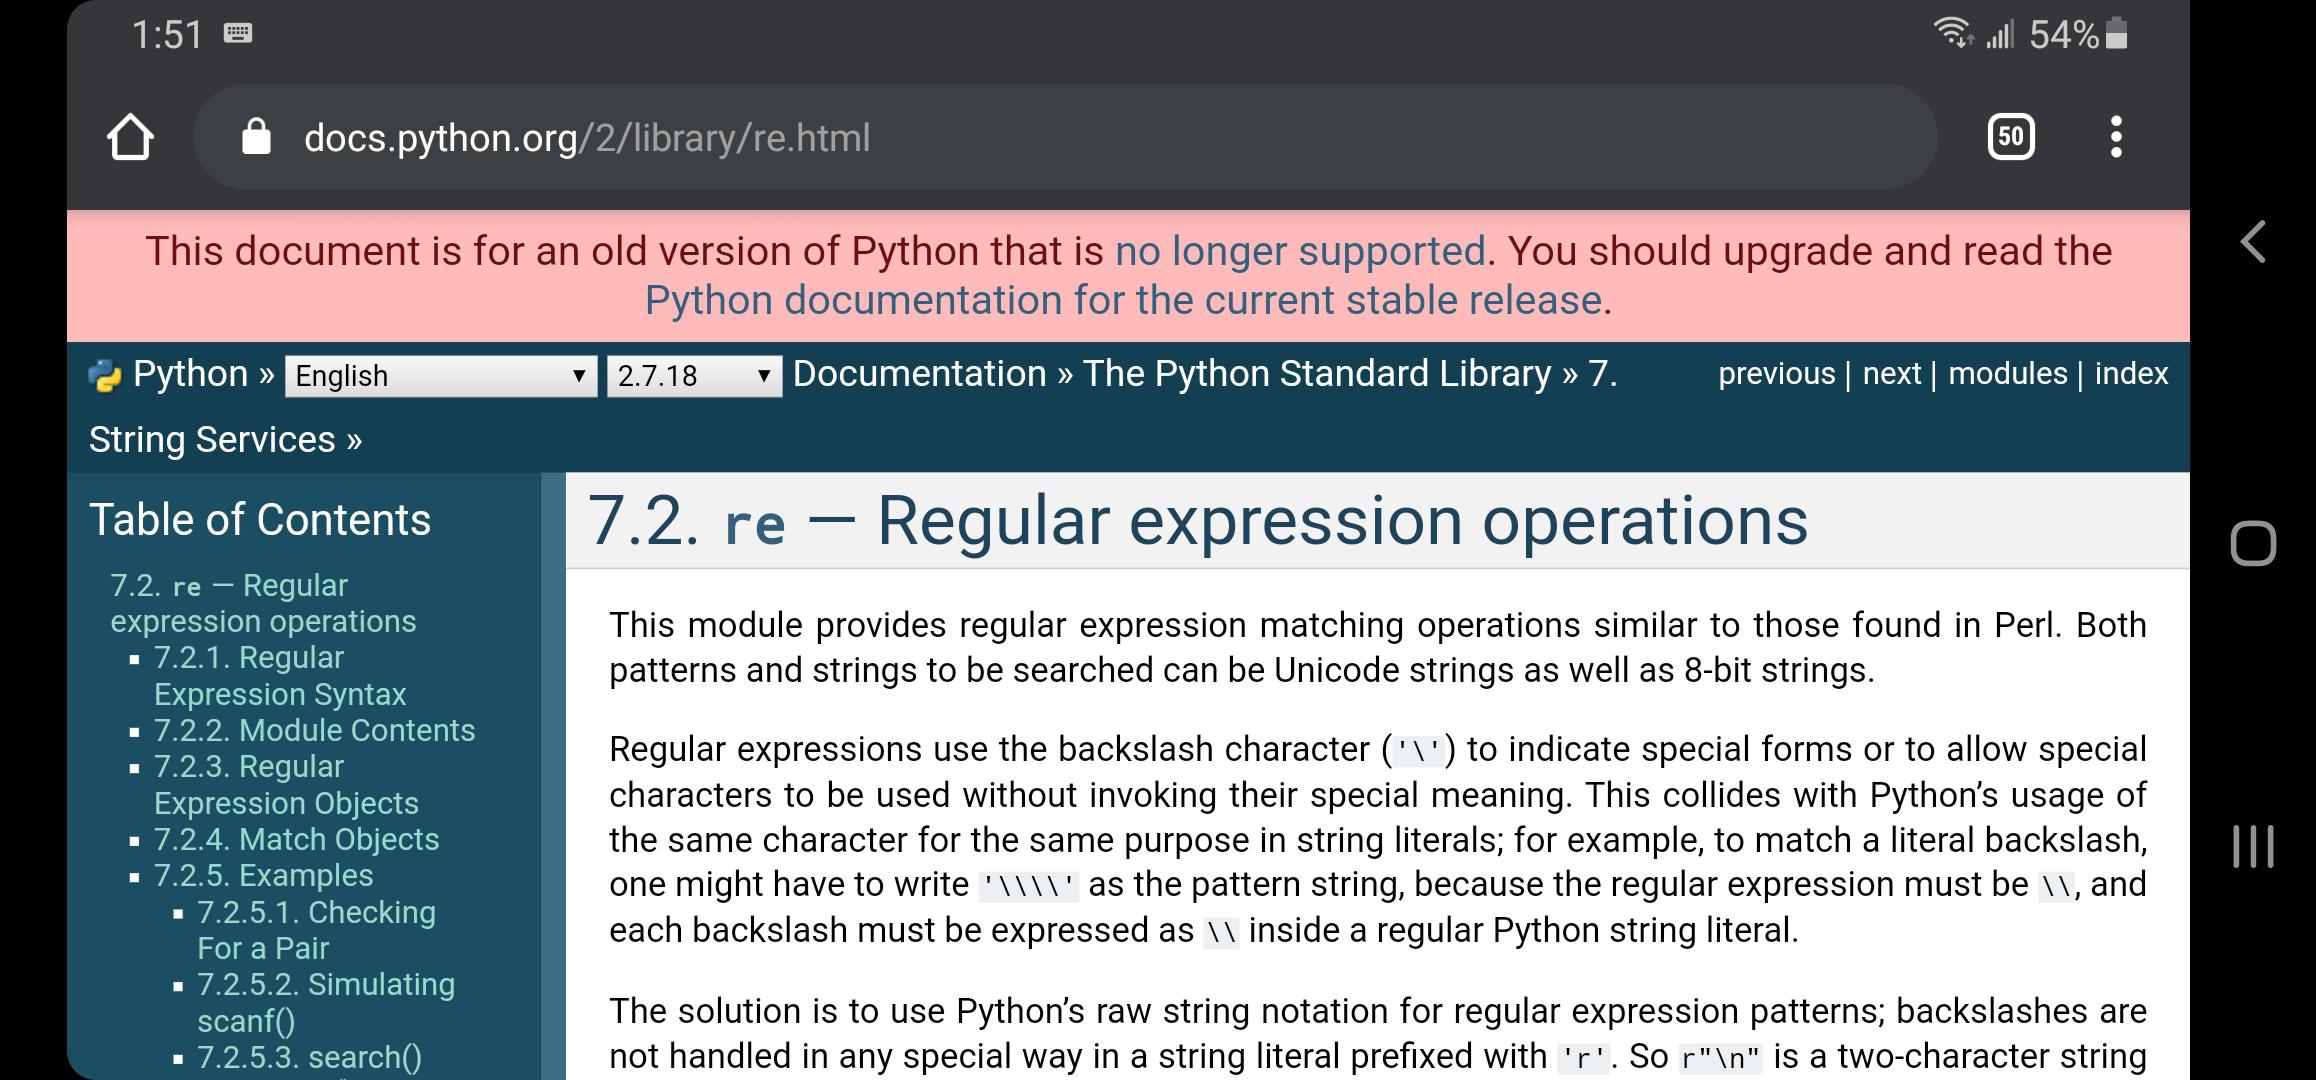Follow the 'no longer supported' link
Image resolution: width=2316 pixels, height=1080 pixels.
point(1300,251)
